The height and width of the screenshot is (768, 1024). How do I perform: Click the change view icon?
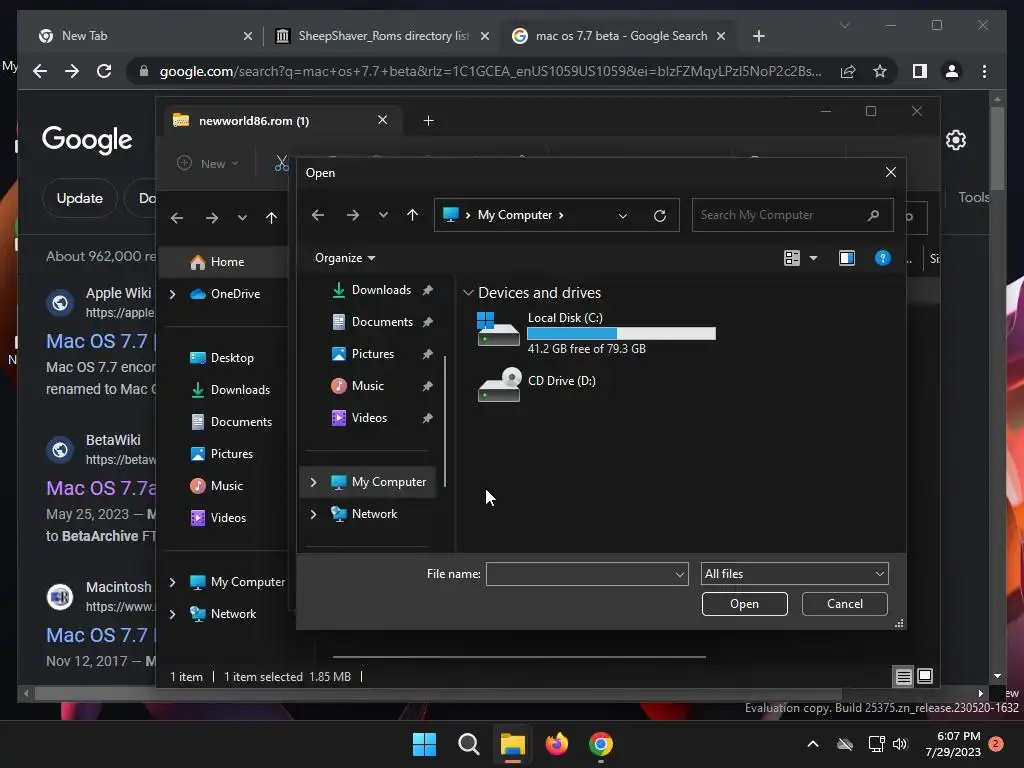click(x=792, y=258)
